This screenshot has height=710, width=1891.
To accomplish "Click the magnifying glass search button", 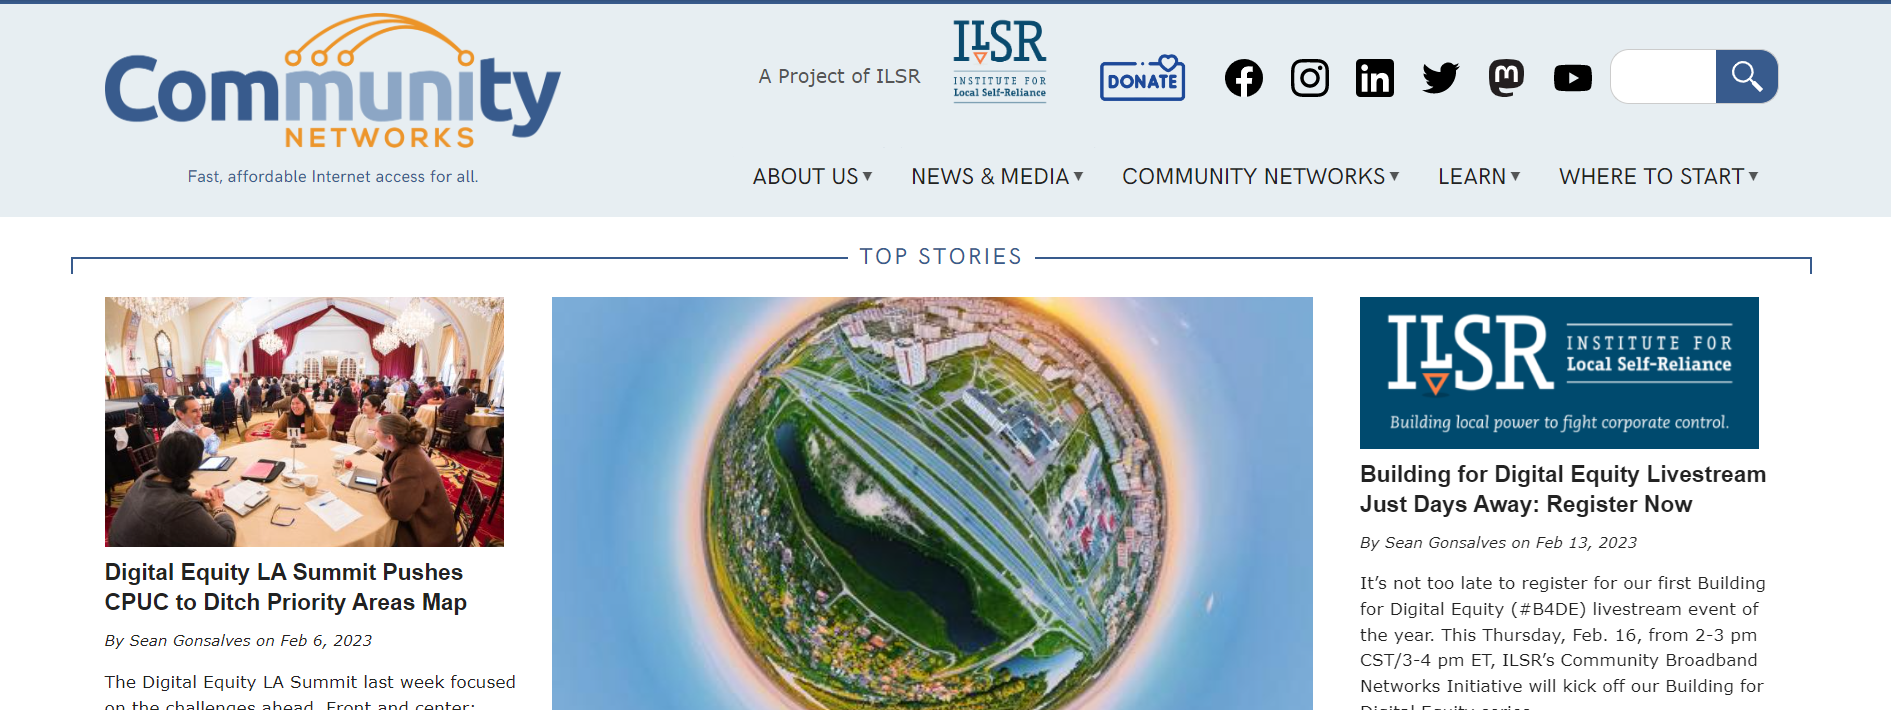I will tap(1746, 77).
